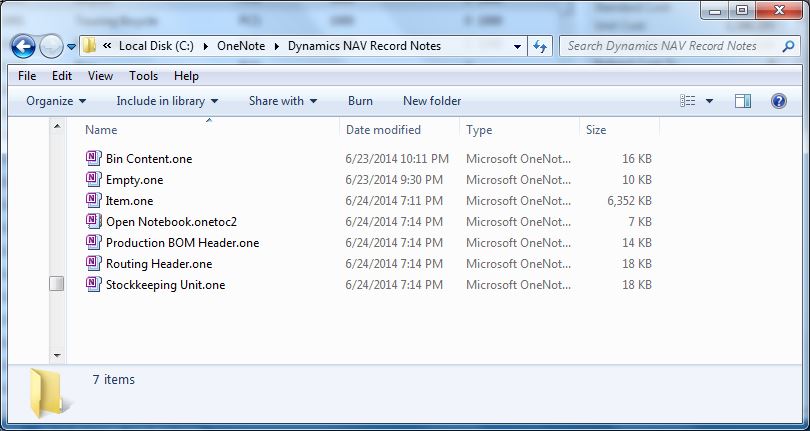The width and height of the screenshot is (810, 431).
Task: Click the 6/23/2014 10:11 PM date
Action: (397, 159)
